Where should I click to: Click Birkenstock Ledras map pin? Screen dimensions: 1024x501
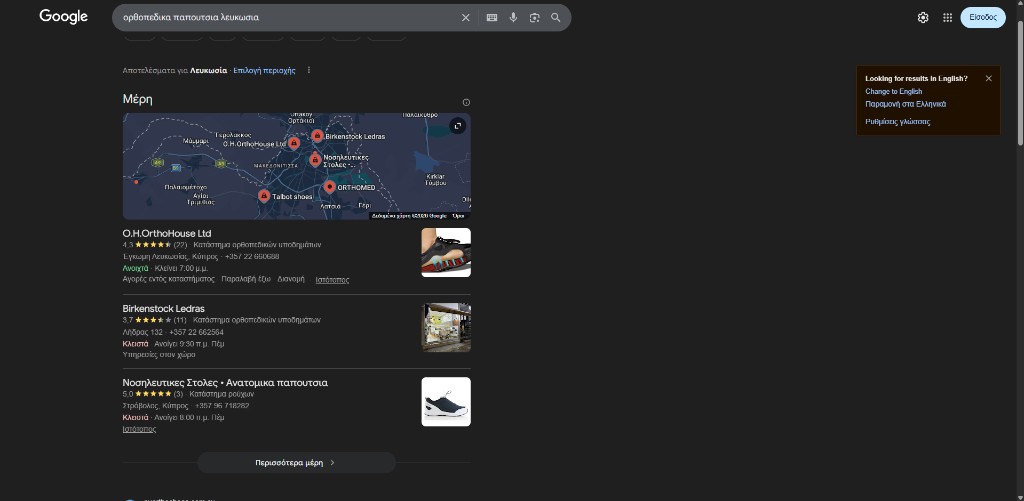coord(317,136)
